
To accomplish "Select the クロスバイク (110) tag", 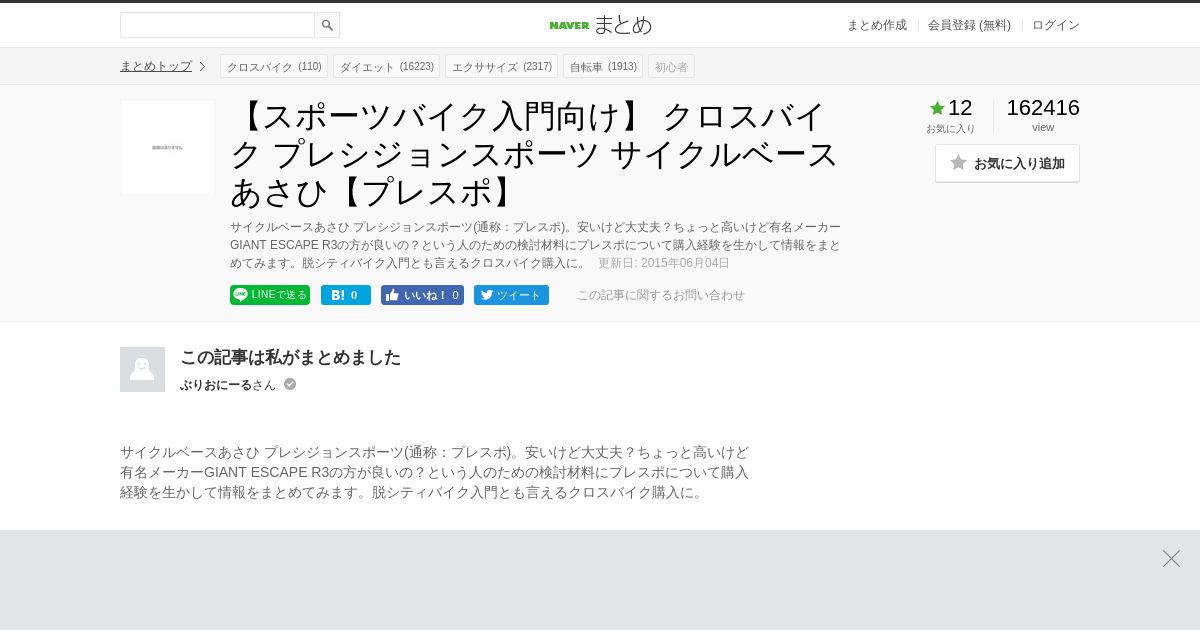I will point(274,67).
